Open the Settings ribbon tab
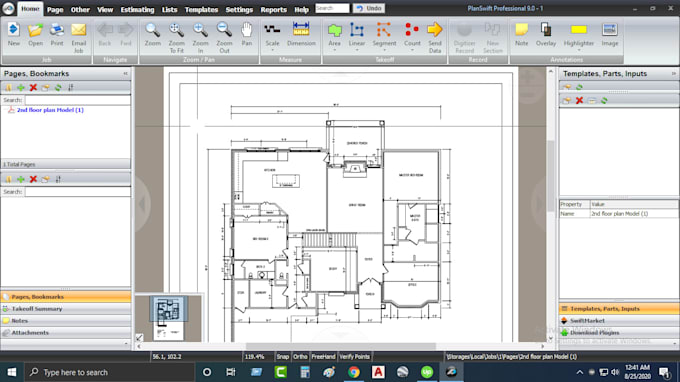 (x=239, y=9)
